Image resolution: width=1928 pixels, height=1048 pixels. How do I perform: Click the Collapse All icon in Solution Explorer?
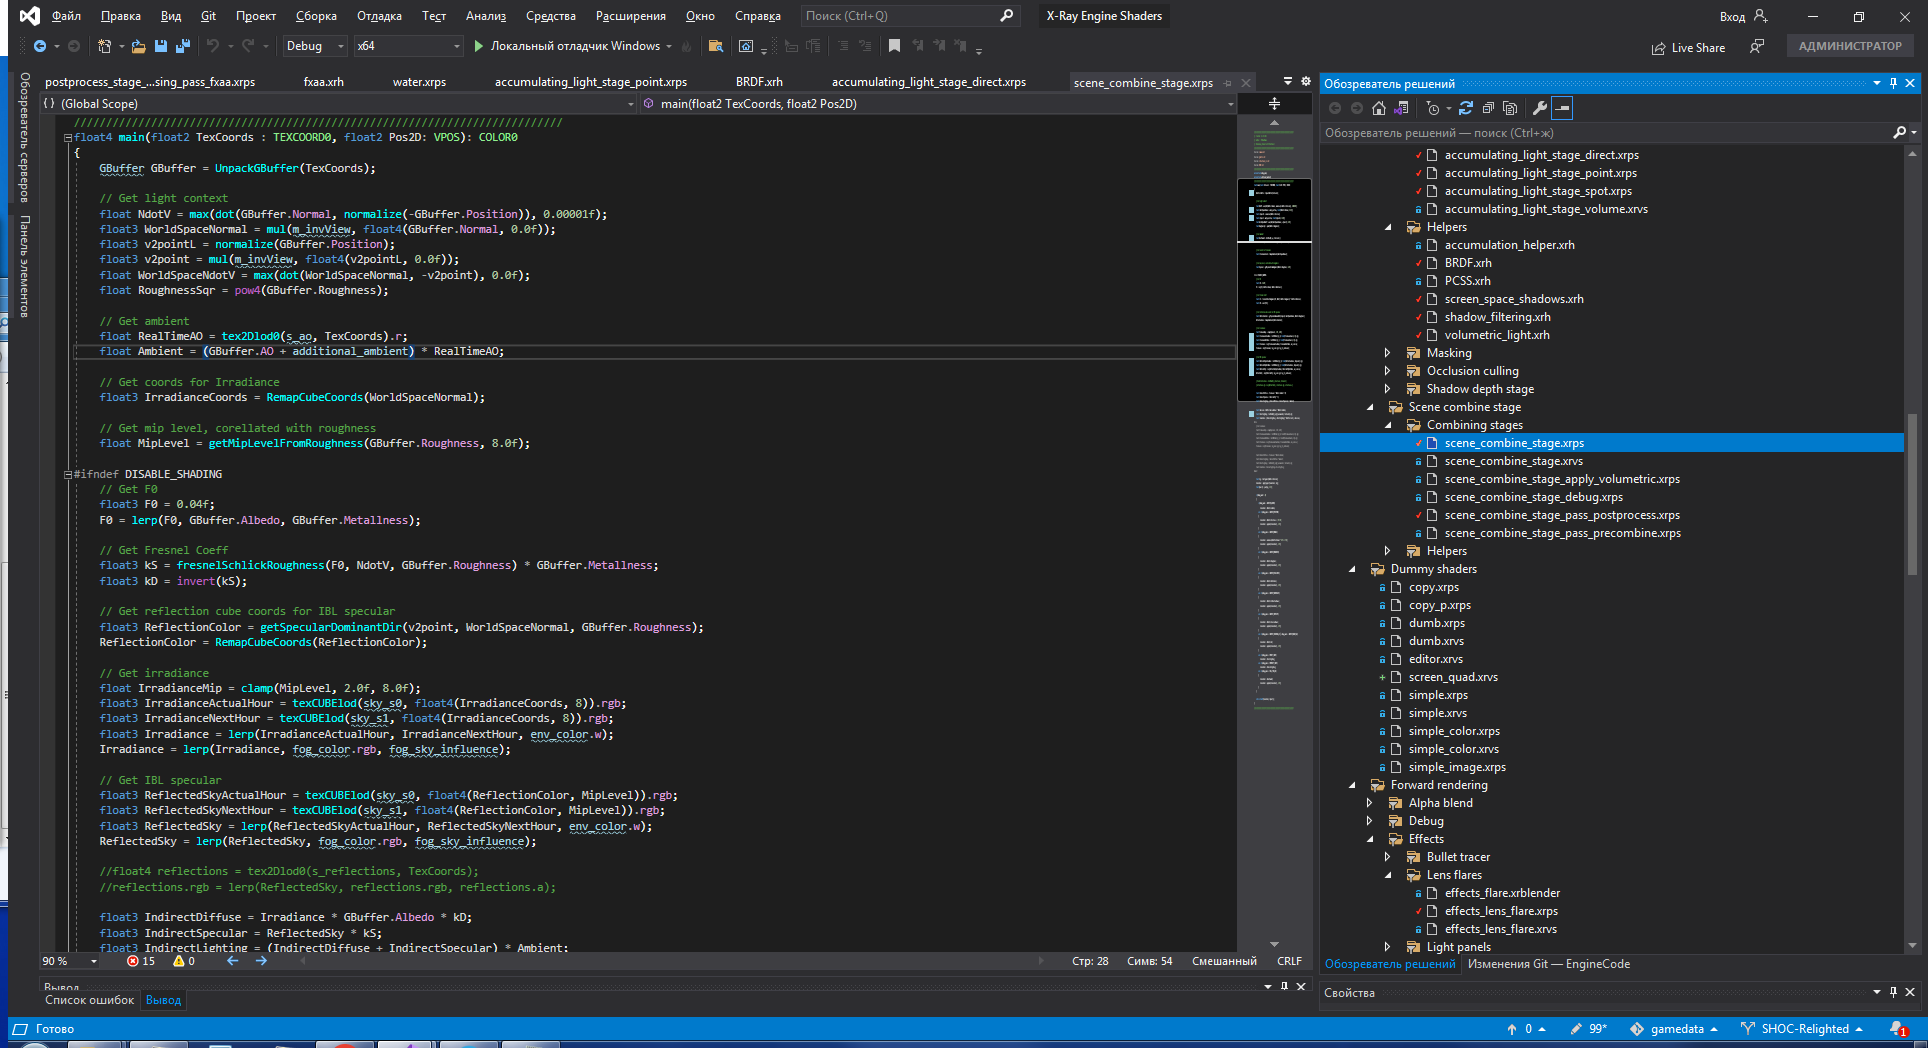(x=1488, y=108)
